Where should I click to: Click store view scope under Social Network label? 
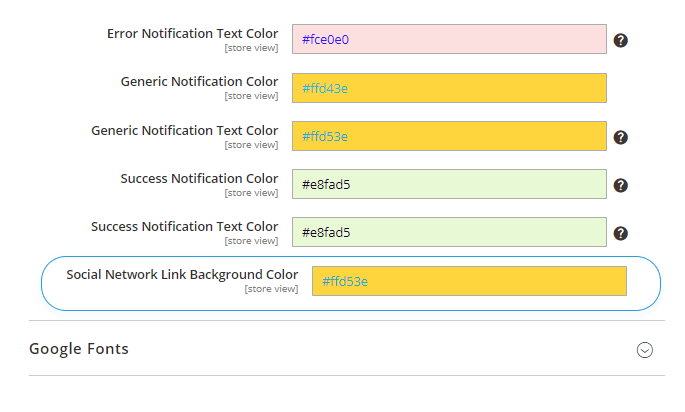tap(271, 289)
